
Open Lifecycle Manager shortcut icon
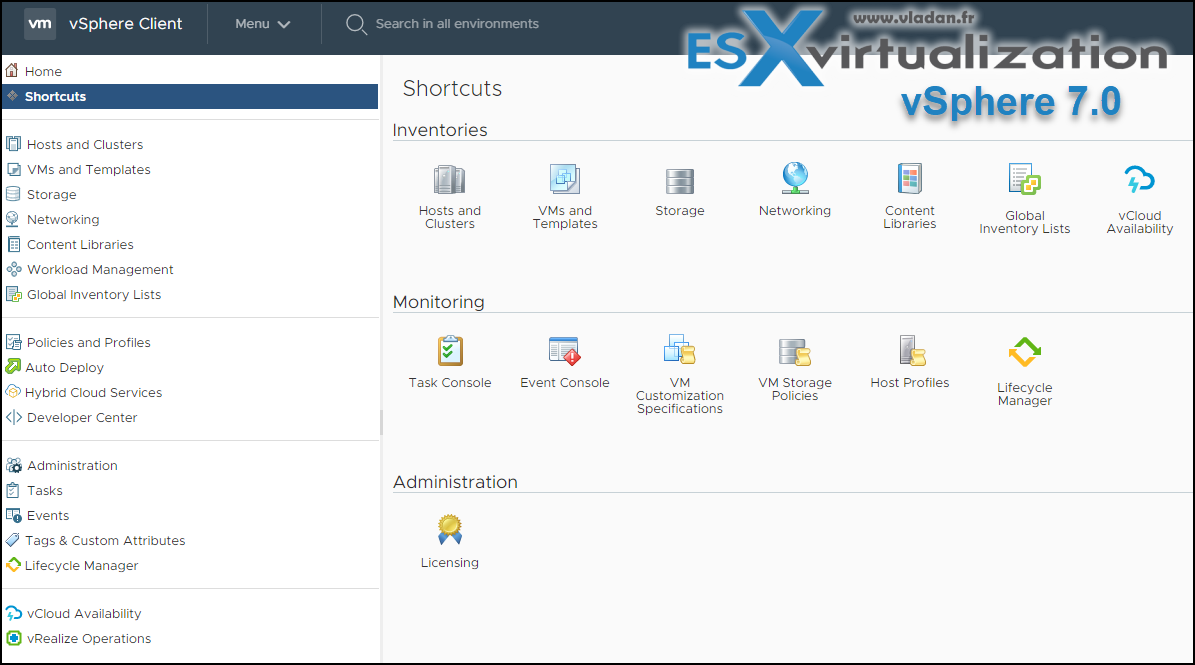1024,352
